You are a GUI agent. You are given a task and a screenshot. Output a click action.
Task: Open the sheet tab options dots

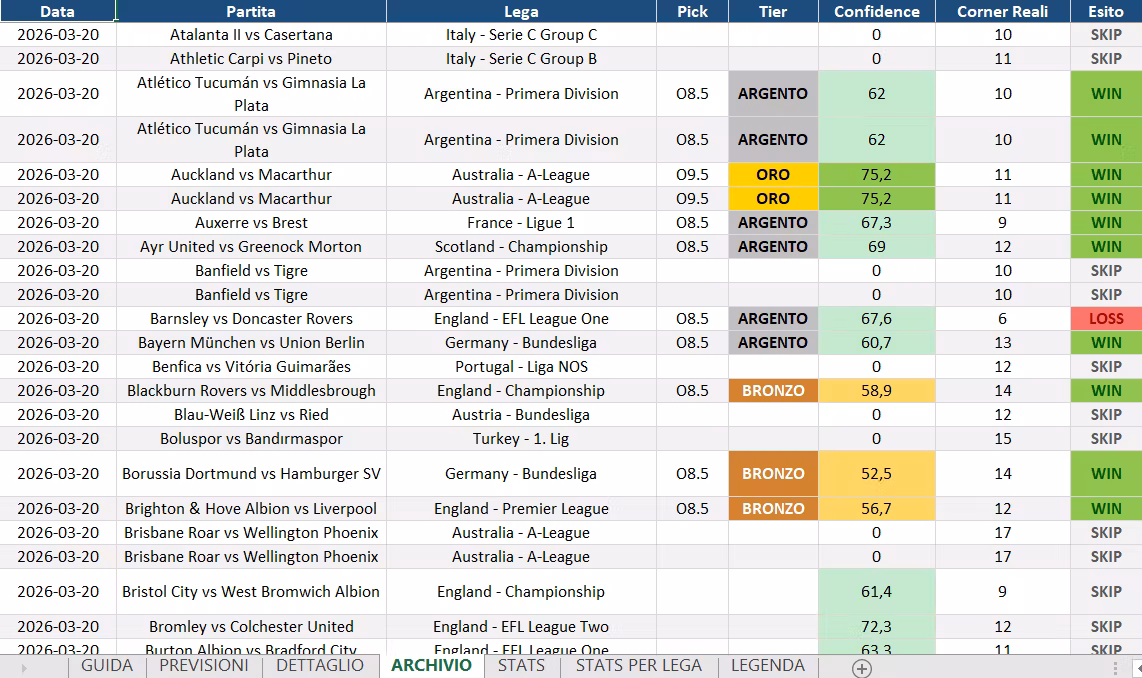click(1115, 667)
